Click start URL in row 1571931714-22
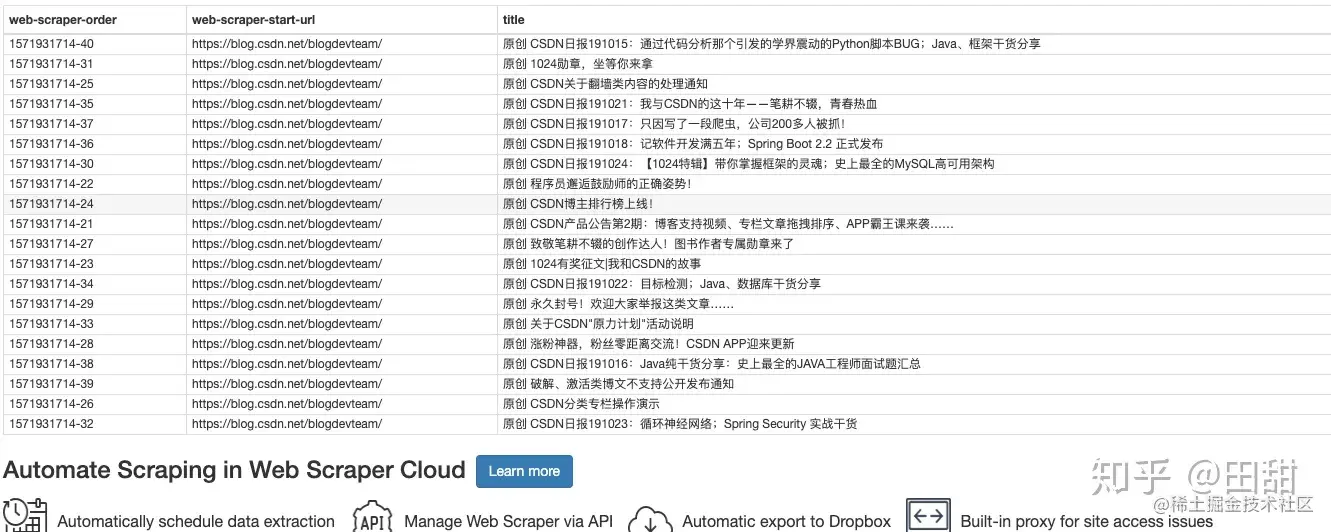 tap(286, 184)
